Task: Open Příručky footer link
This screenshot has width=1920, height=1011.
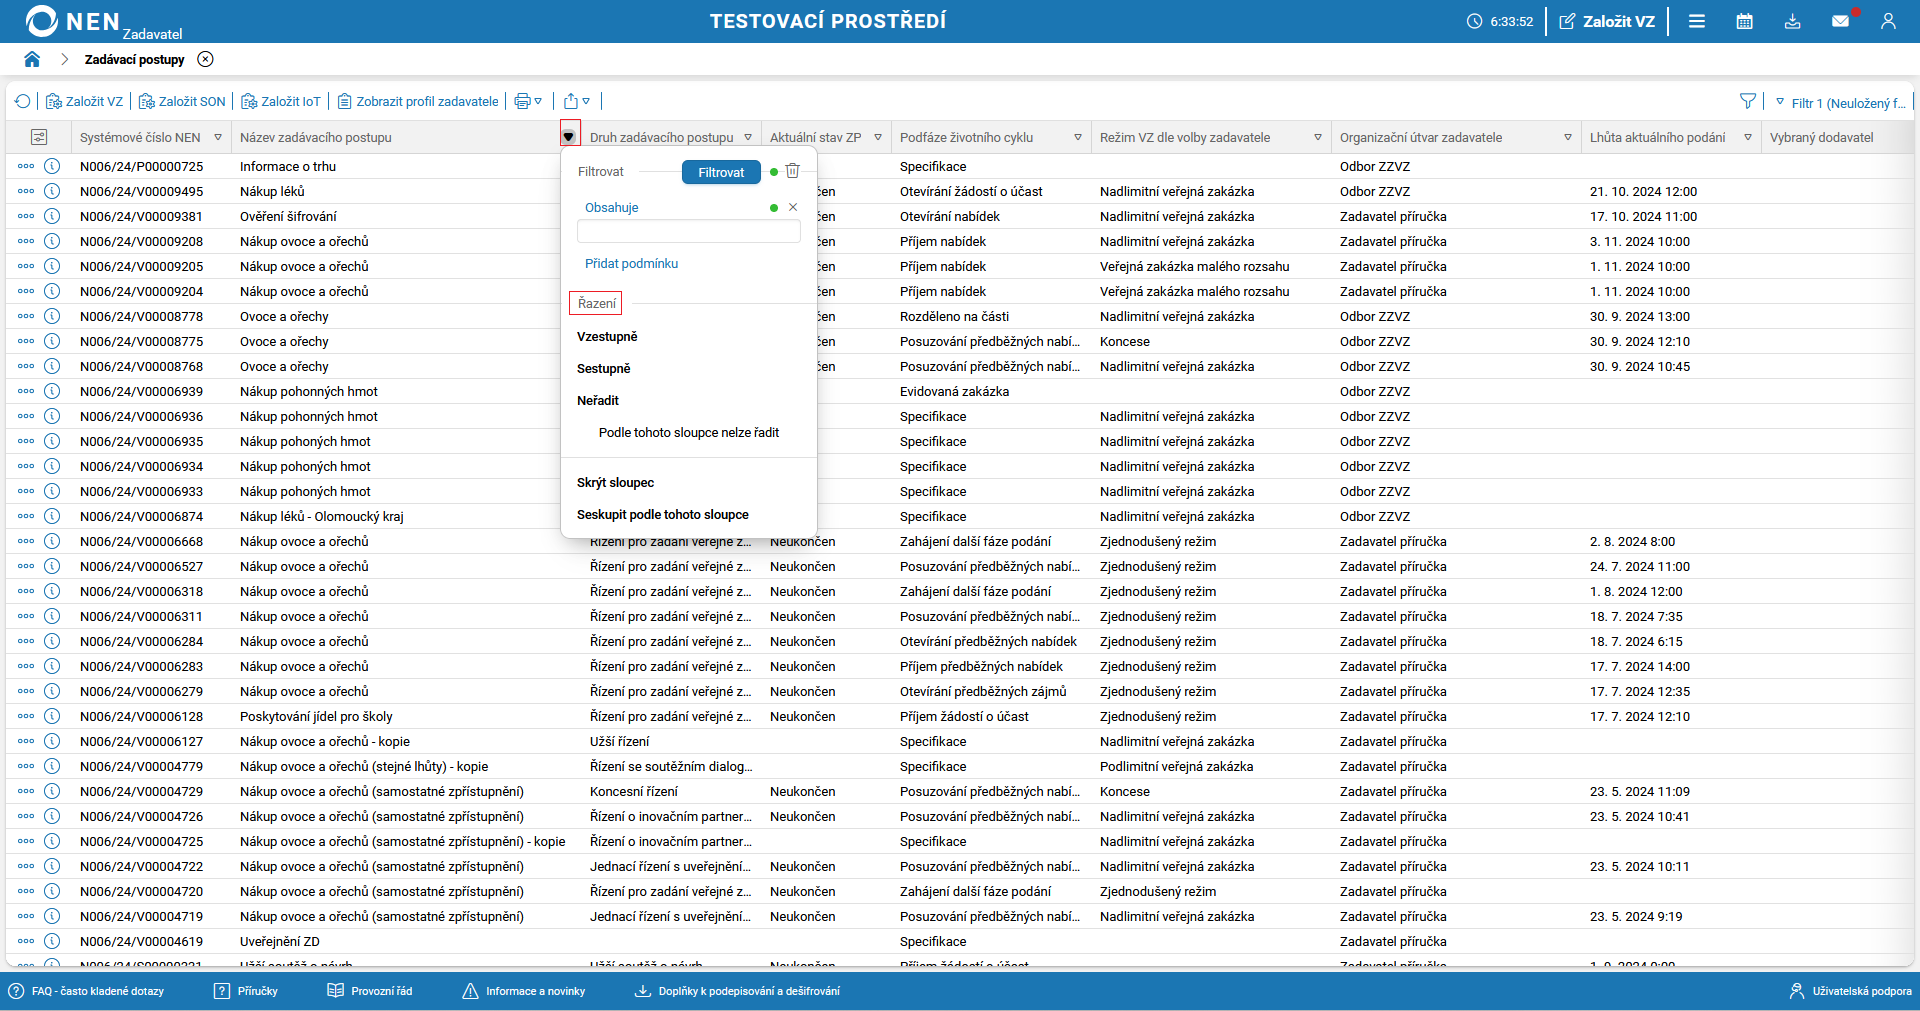Action: pyautogui.click(x=246, y=991)
